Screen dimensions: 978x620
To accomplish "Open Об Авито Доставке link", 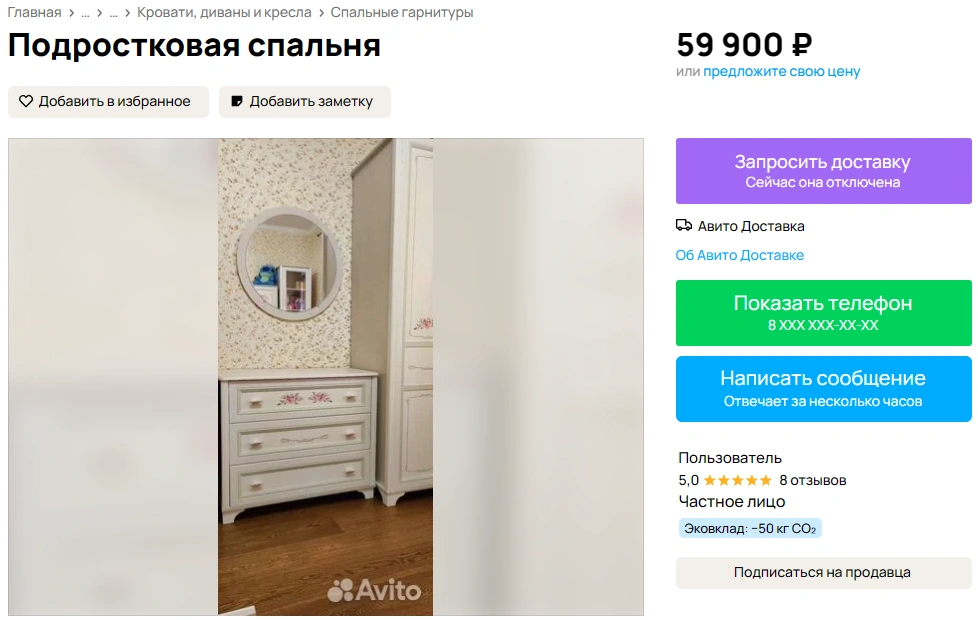I will click(x=740, y=255).
